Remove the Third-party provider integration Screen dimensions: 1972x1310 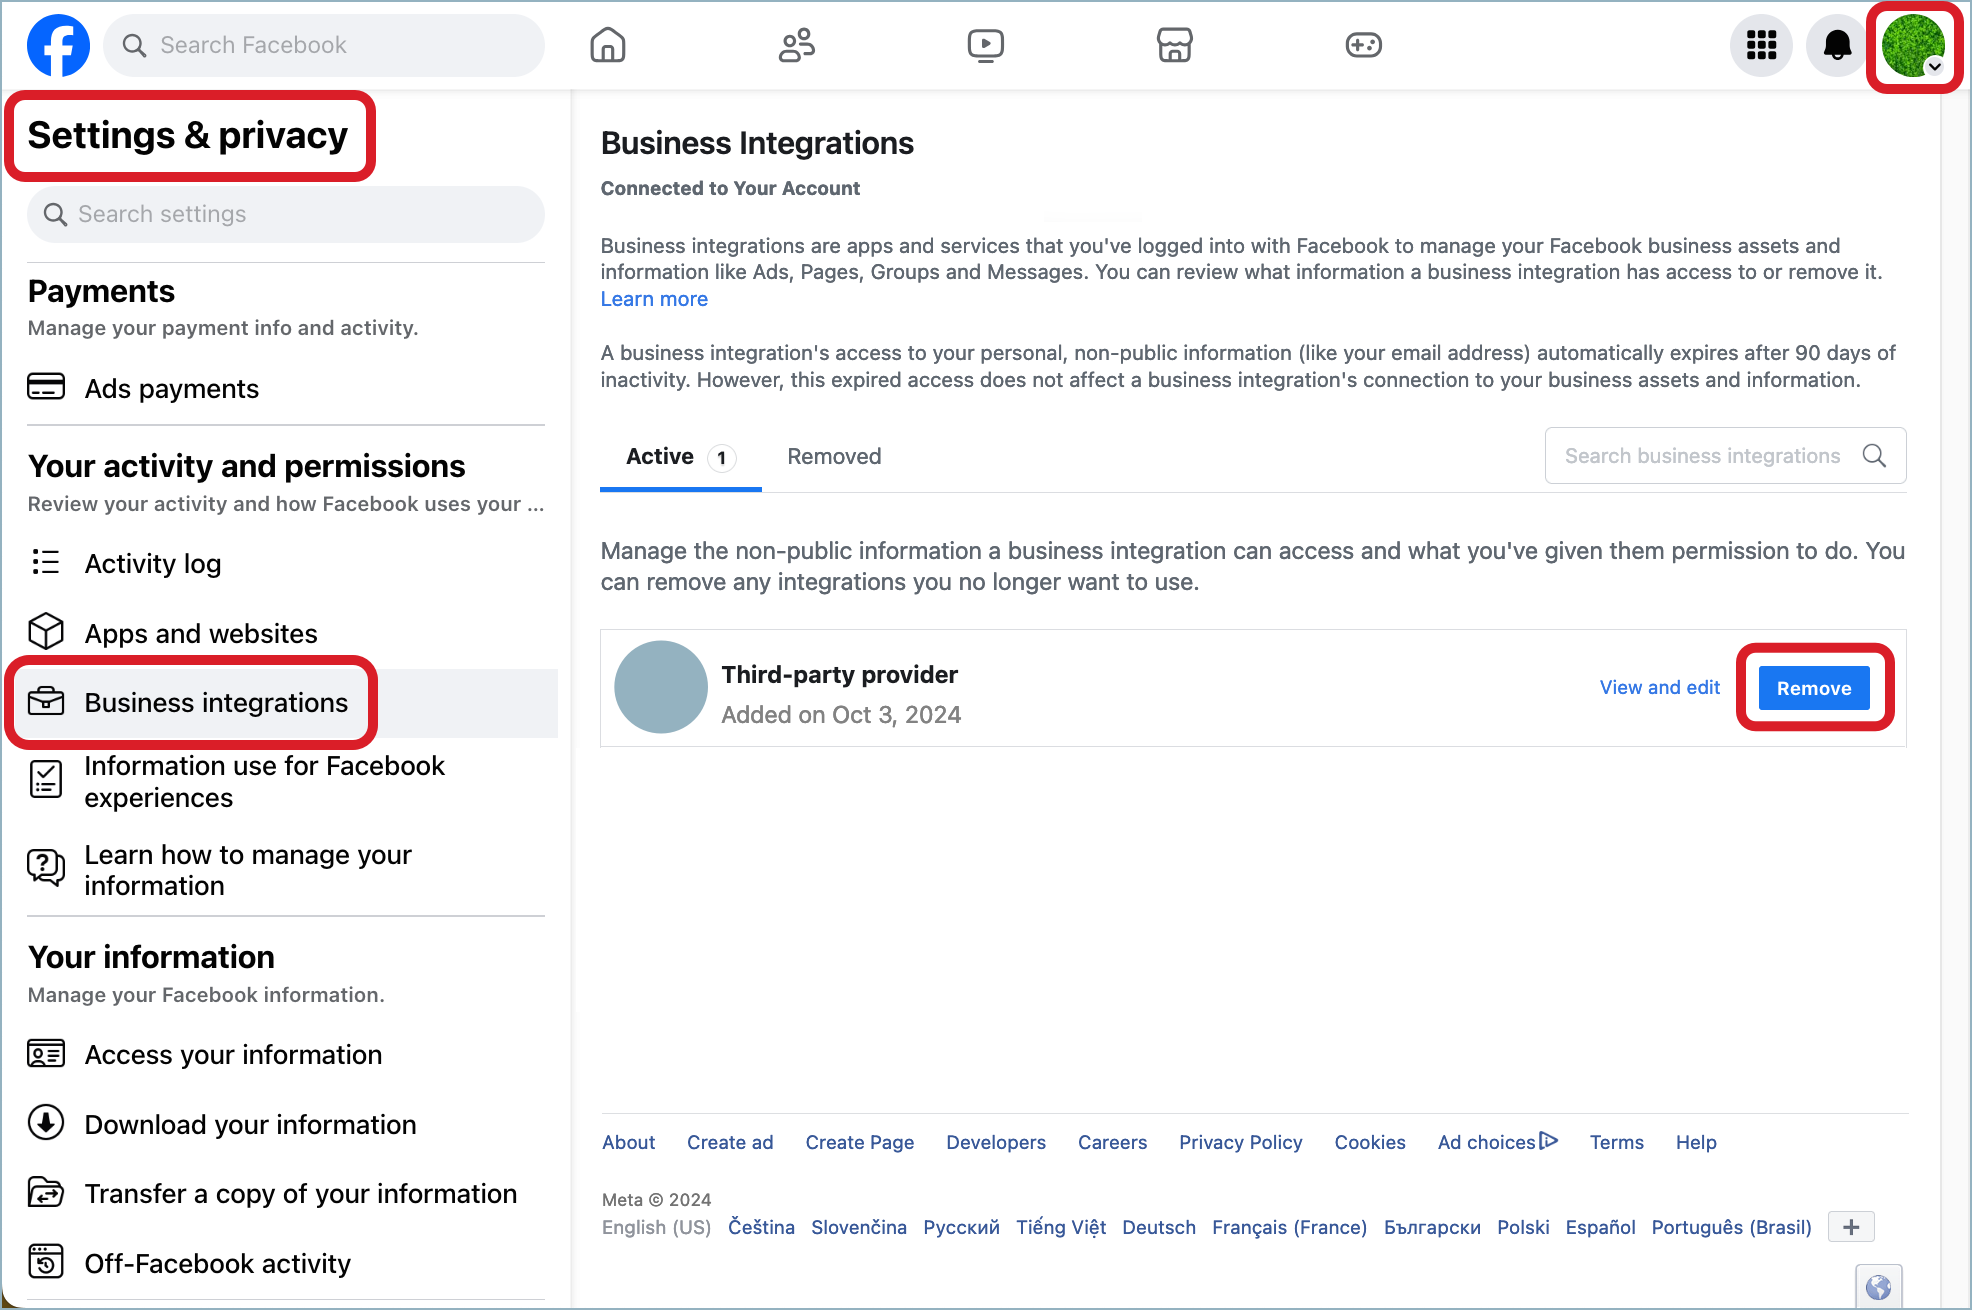(1813, 688)
